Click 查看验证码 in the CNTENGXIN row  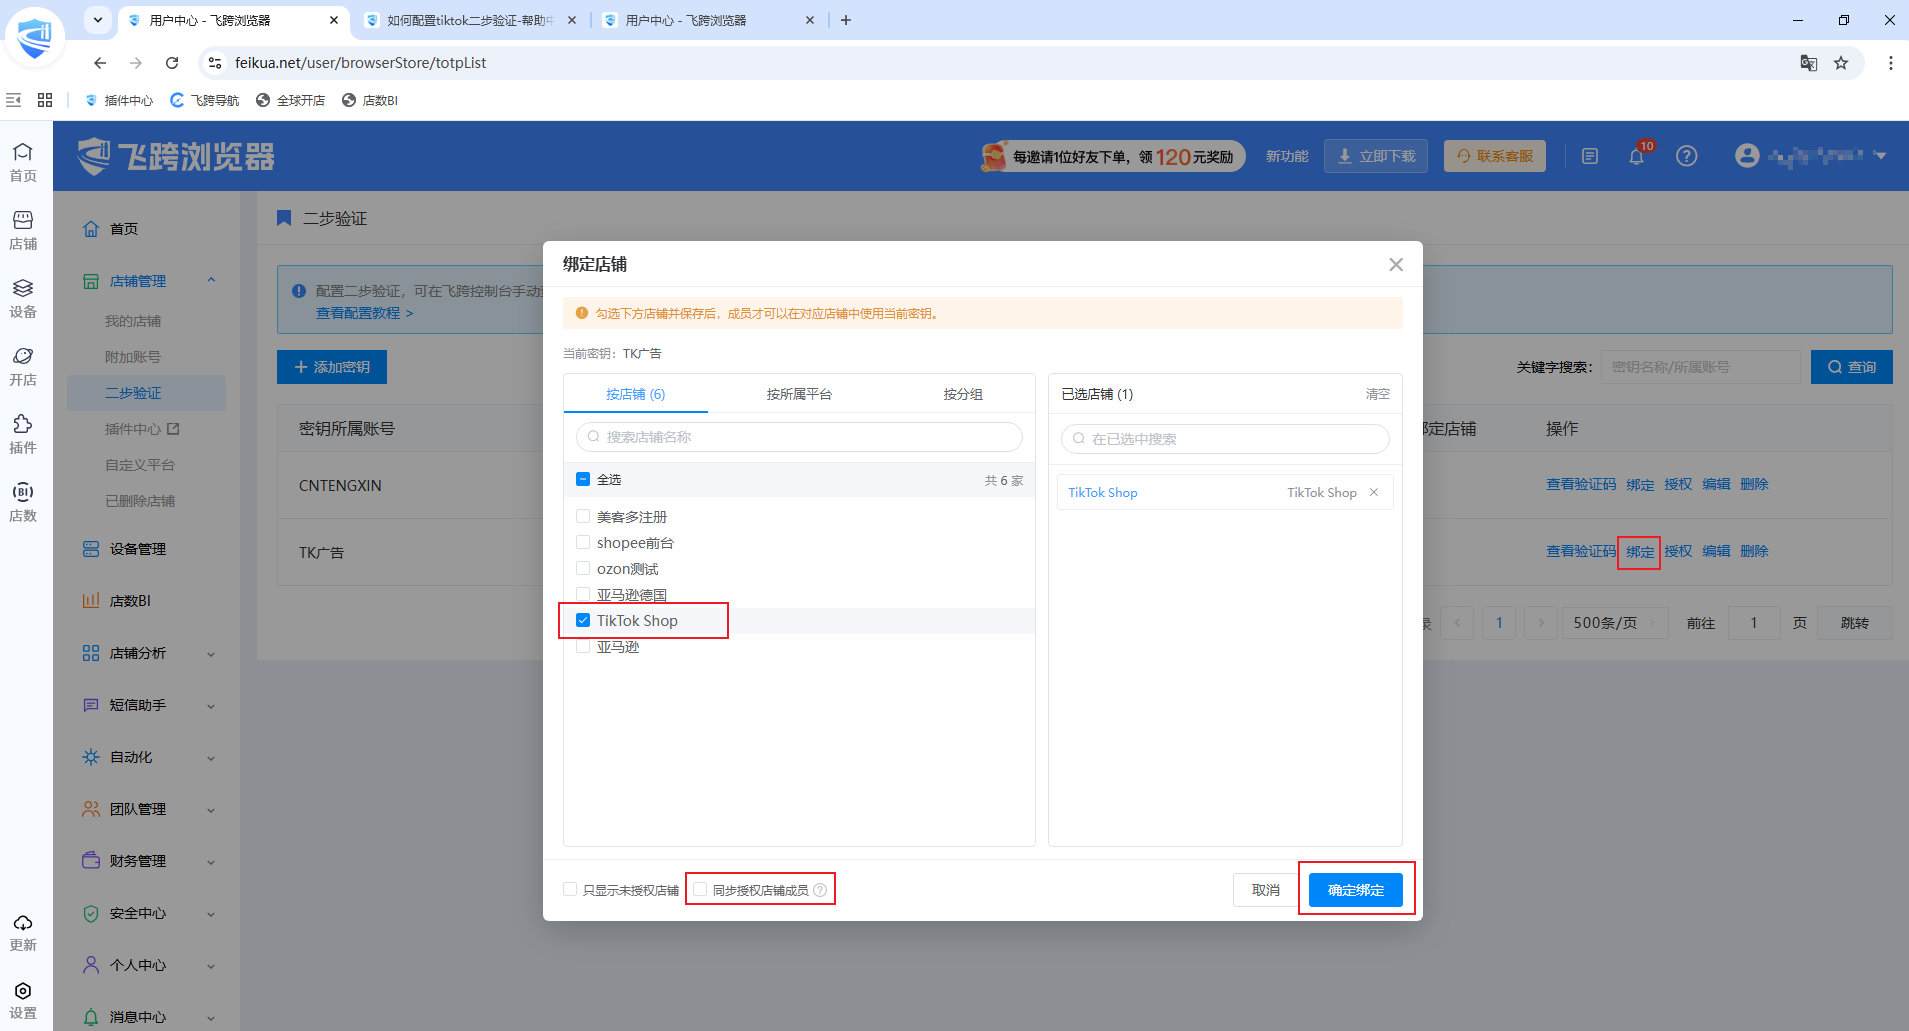coord(1581,484)
